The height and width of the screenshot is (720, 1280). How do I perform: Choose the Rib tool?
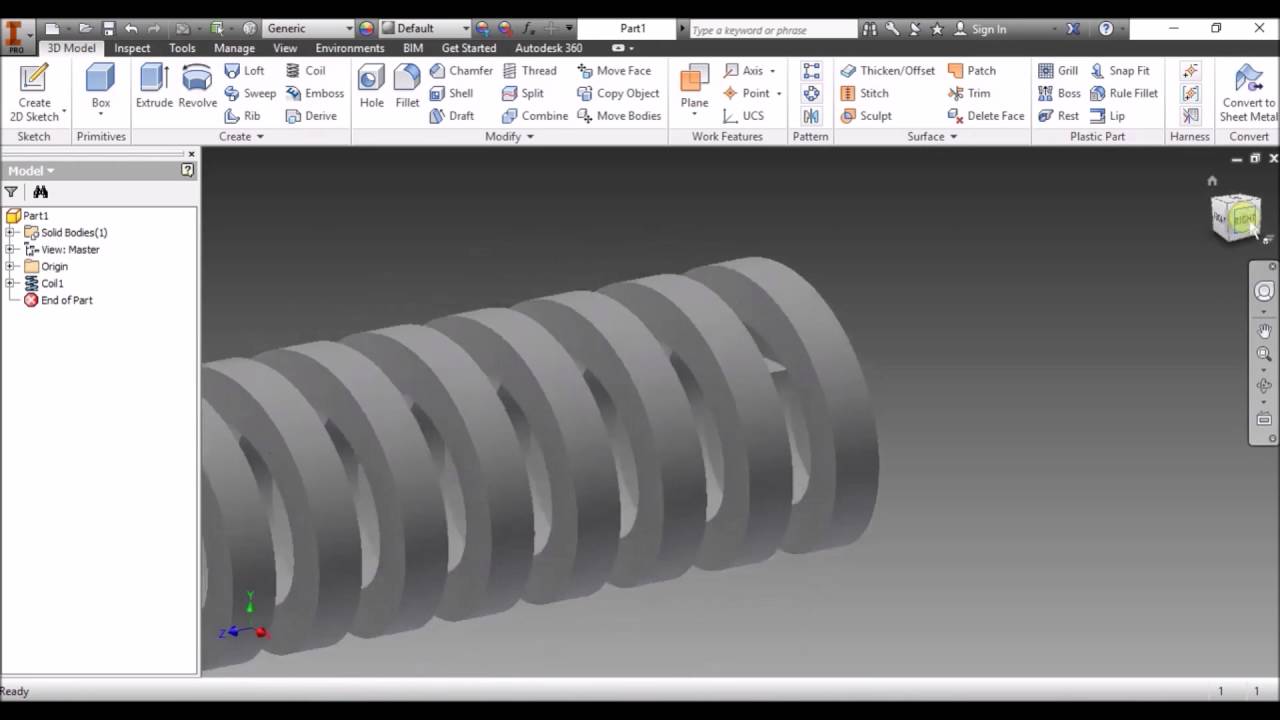pos(242,116)
